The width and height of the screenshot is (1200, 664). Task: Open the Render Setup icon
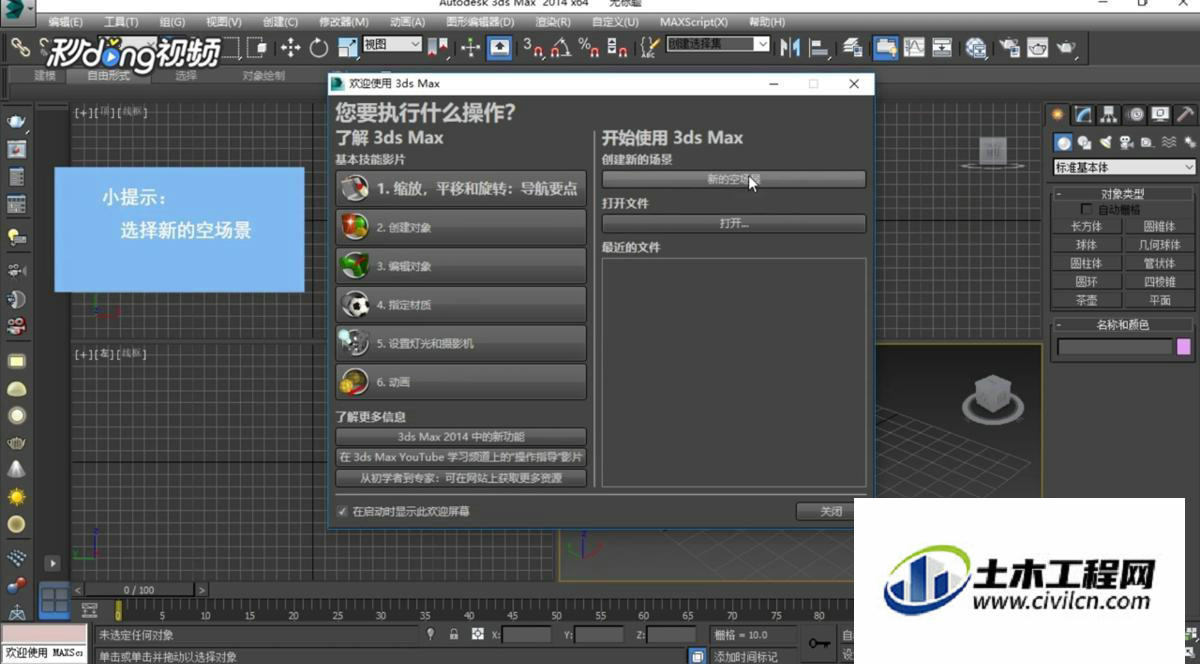(x=1010, y=47)
